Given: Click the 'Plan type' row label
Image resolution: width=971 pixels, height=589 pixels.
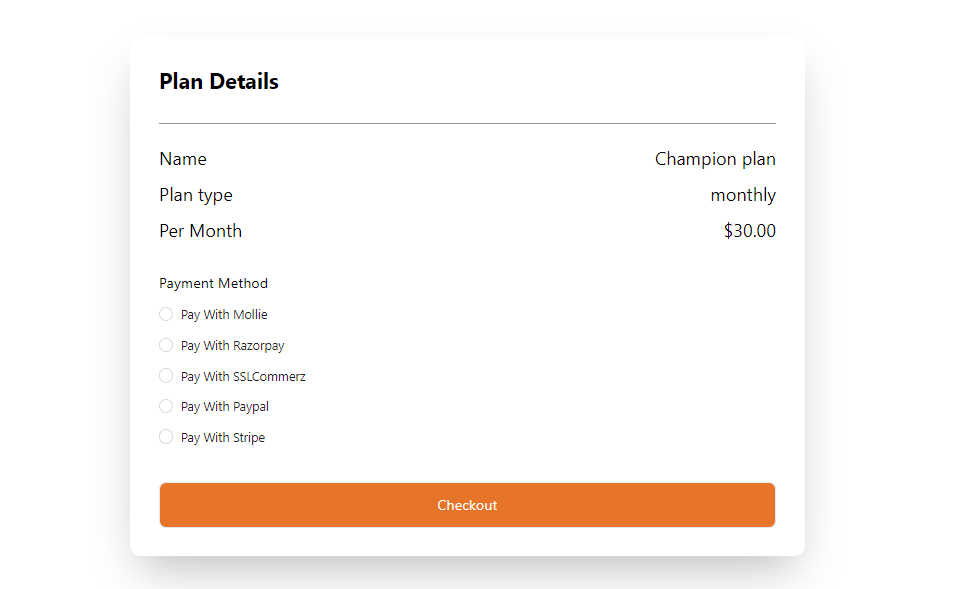Looking at the screenshot, I should tap(195, 195).
